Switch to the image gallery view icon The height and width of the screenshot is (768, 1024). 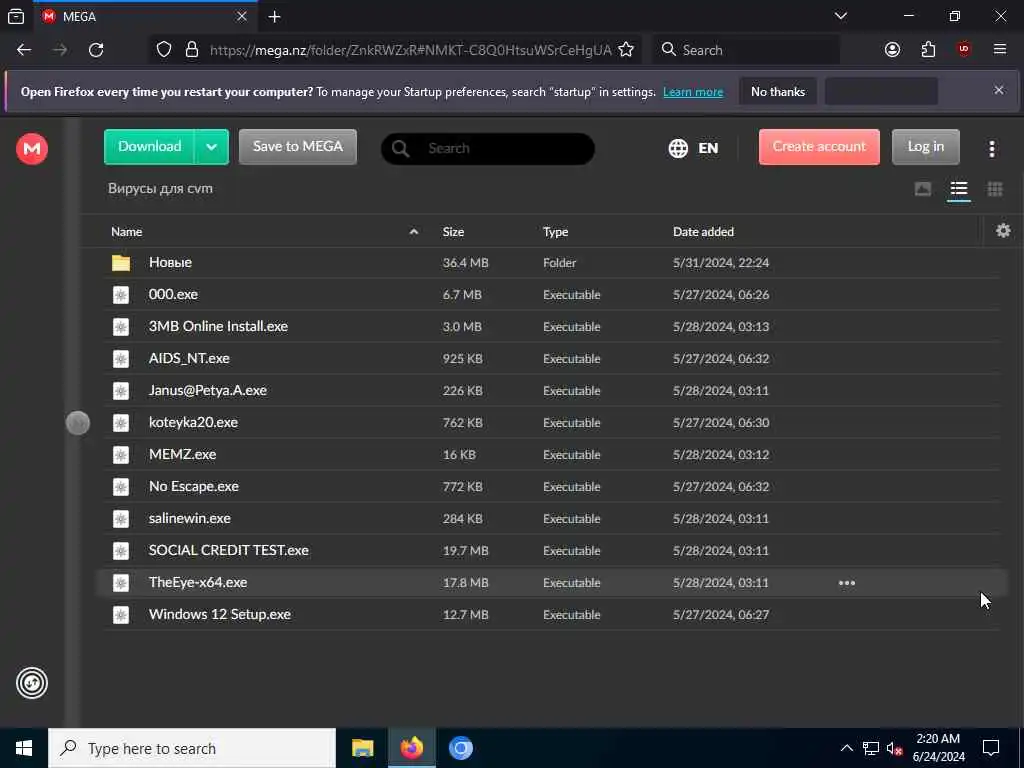click(922, 189)
